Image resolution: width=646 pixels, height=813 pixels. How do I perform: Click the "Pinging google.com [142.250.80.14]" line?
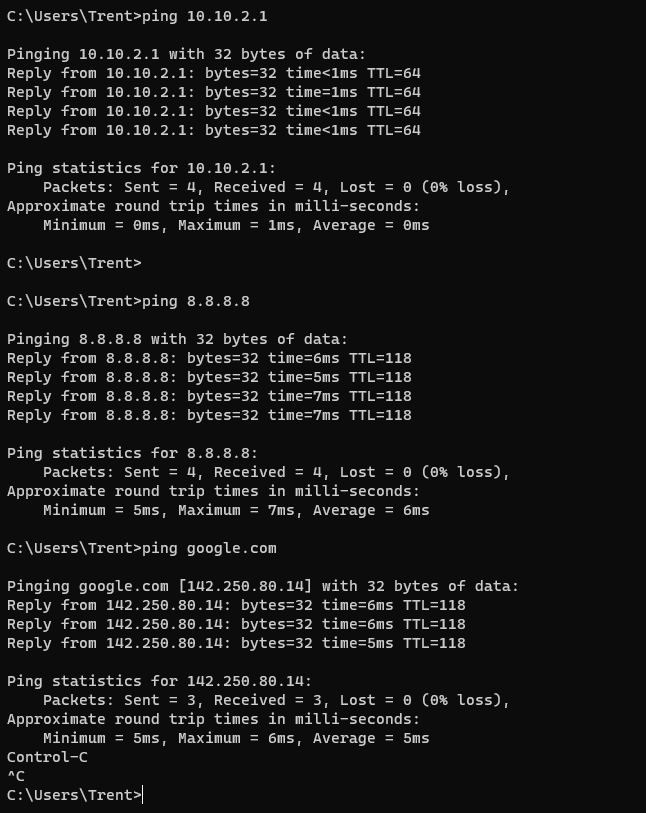tap(263, 586)
